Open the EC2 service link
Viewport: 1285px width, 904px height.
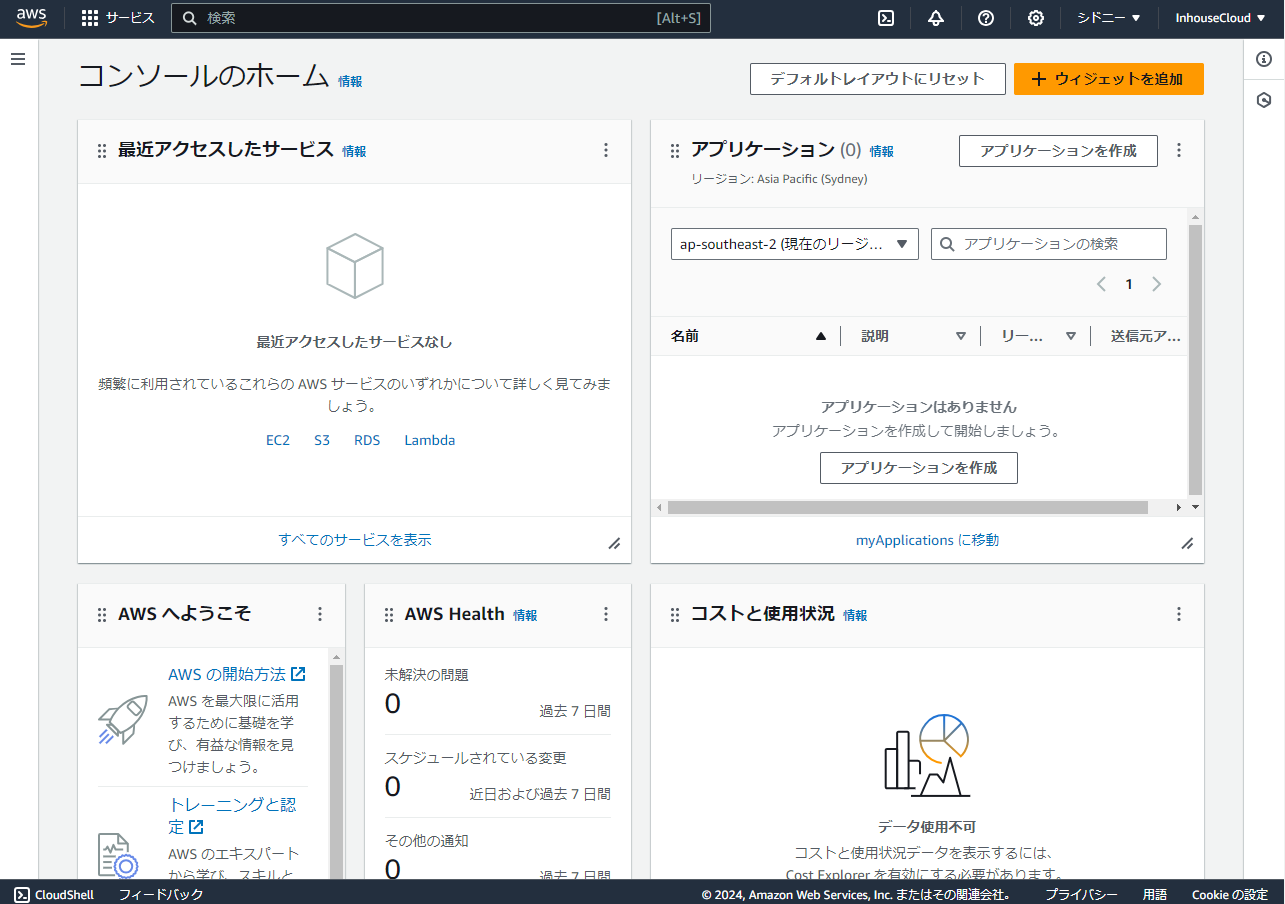tap(278, 440)
